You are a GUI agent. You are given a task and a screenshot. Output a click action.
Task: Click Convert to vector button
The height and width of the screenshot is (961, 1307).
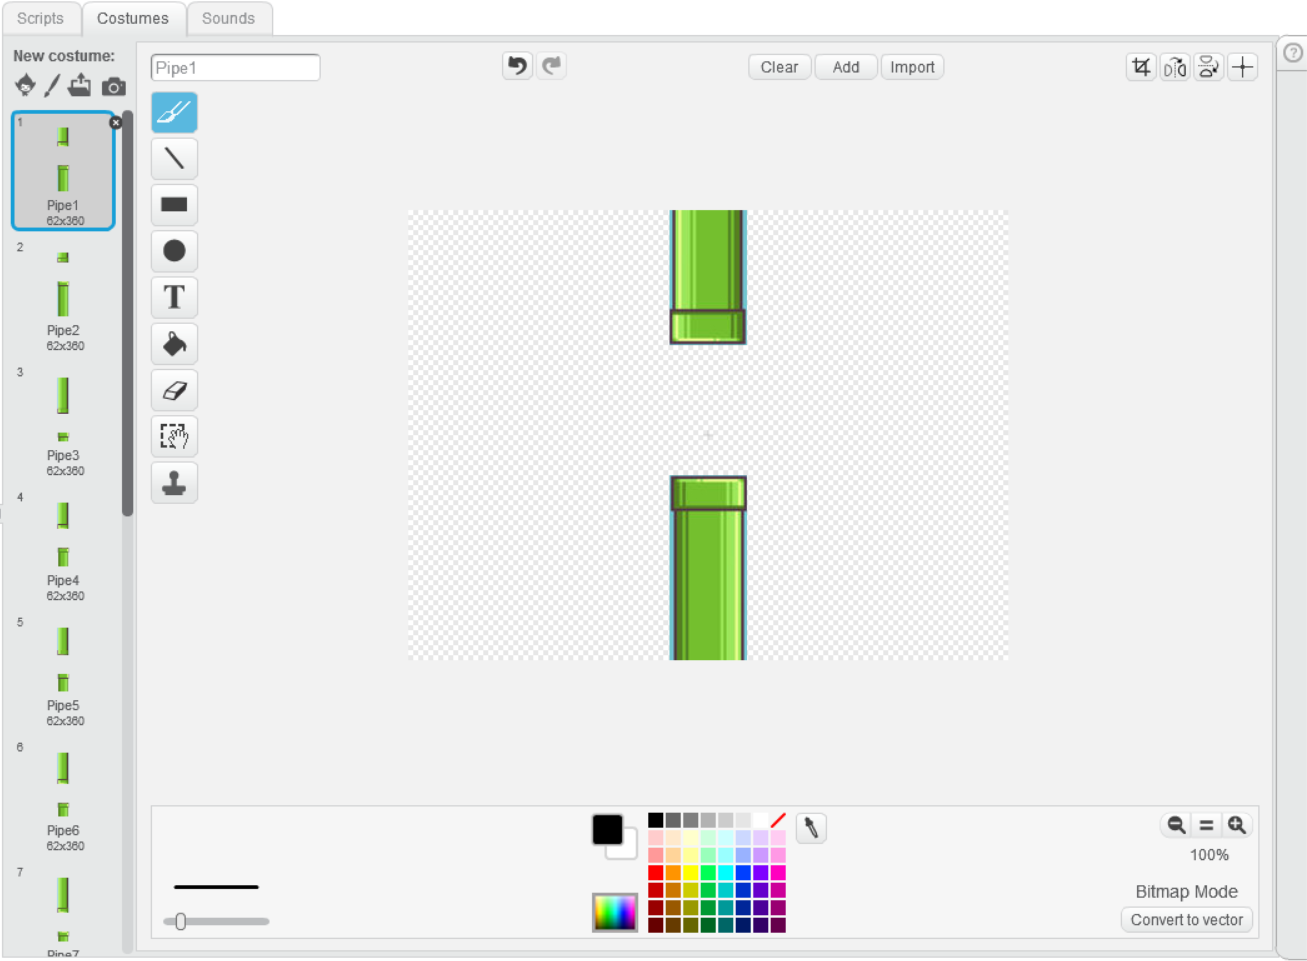tap(1186, 920)
